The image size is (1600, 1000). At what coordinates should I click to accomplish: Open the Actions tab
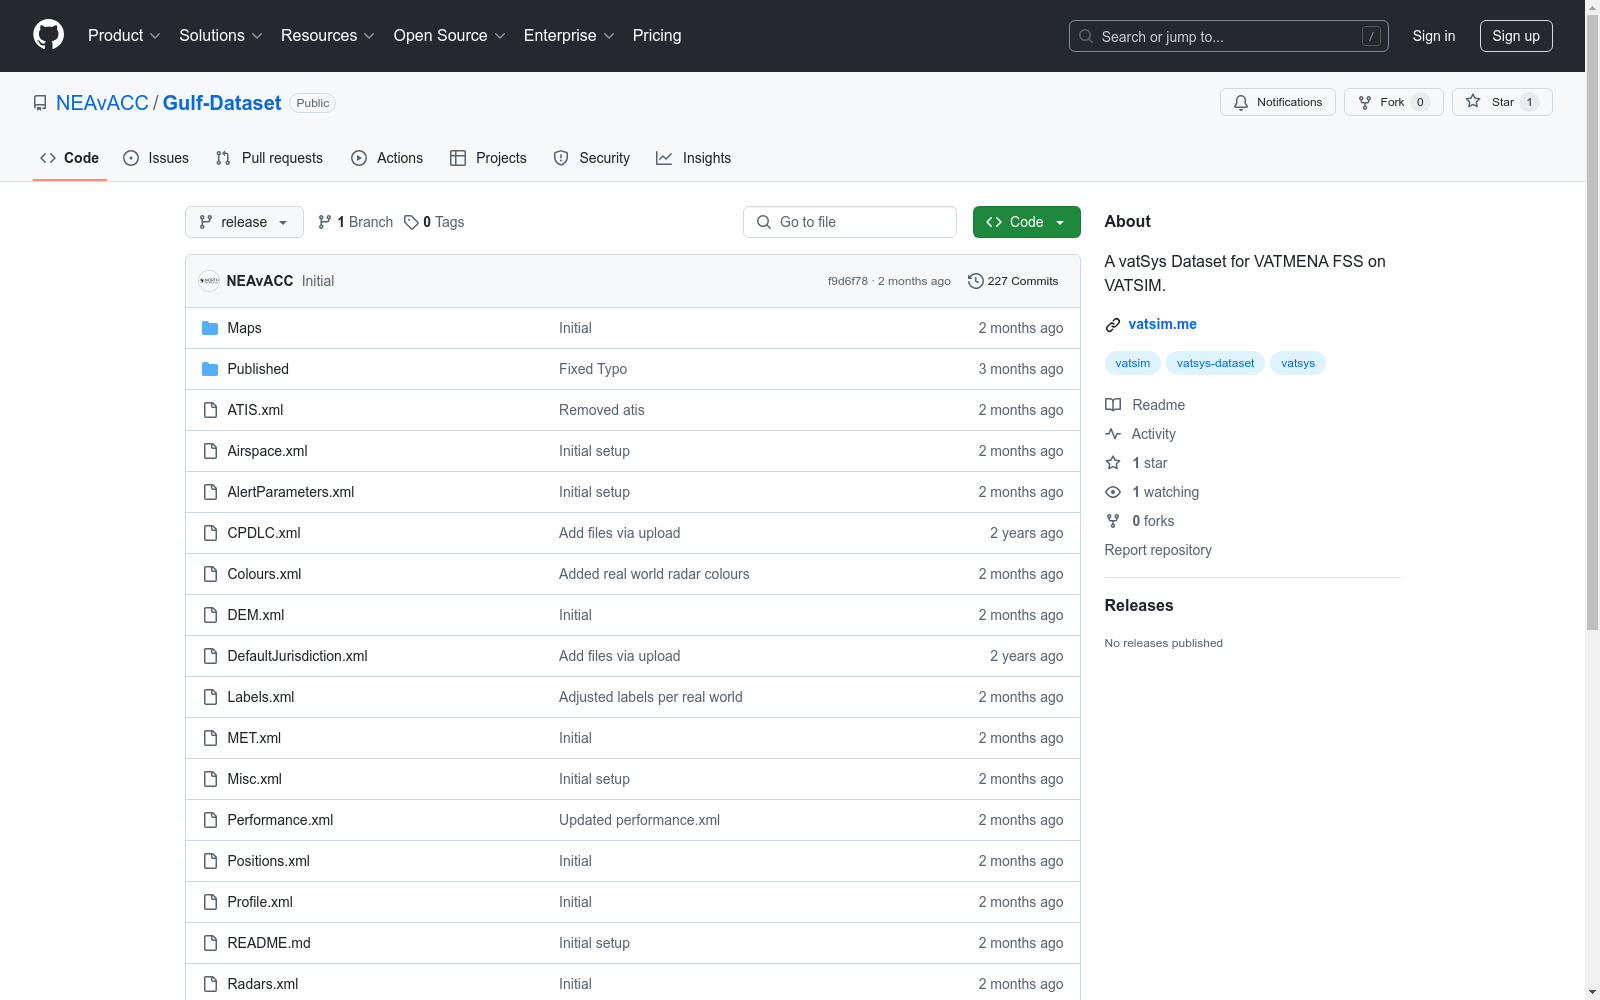coord(387,158)
